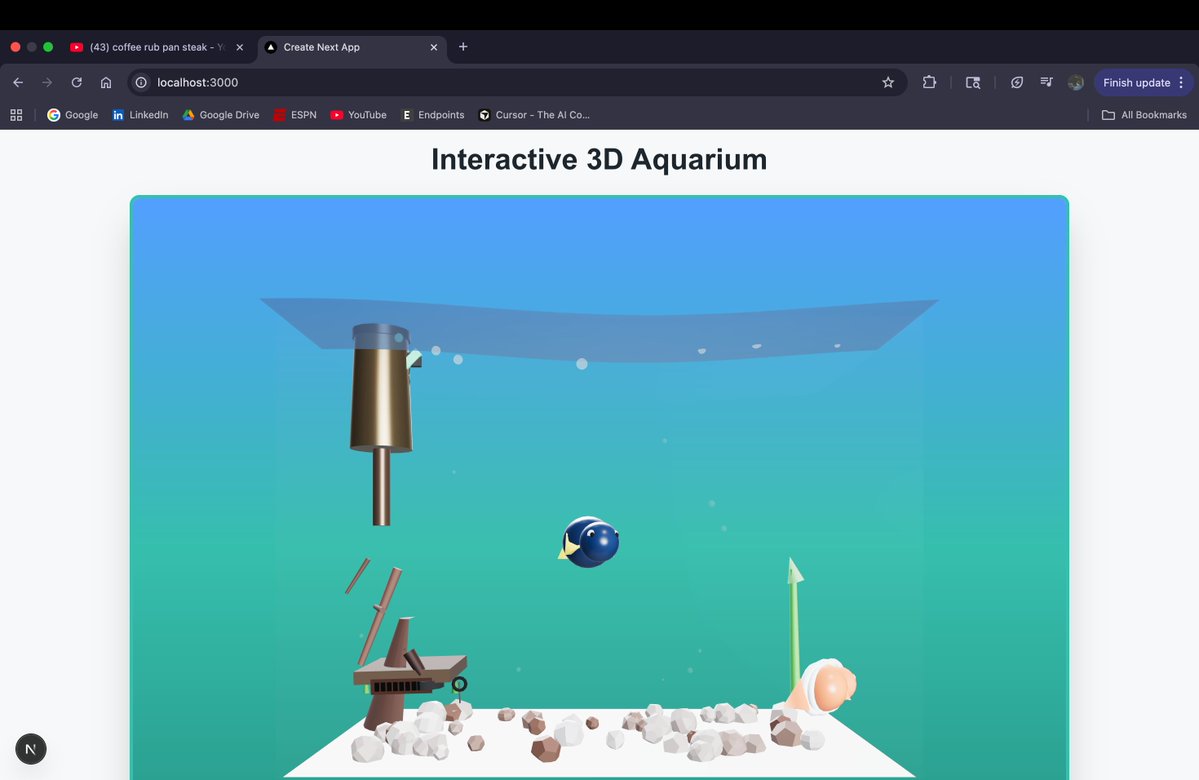Open the Chrome profile avatar
Image resolution: width=1199 pixels, height=780 pixels.
point(1076,83)
